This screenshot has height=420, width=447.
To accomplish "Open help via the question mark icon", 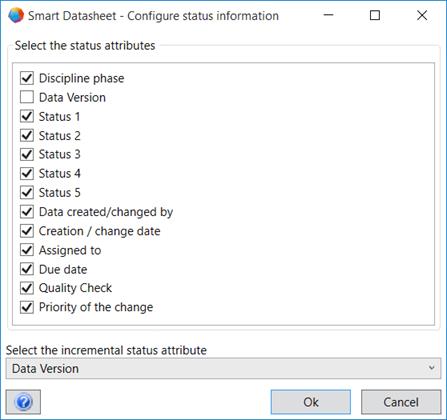I will coord(23,402).
